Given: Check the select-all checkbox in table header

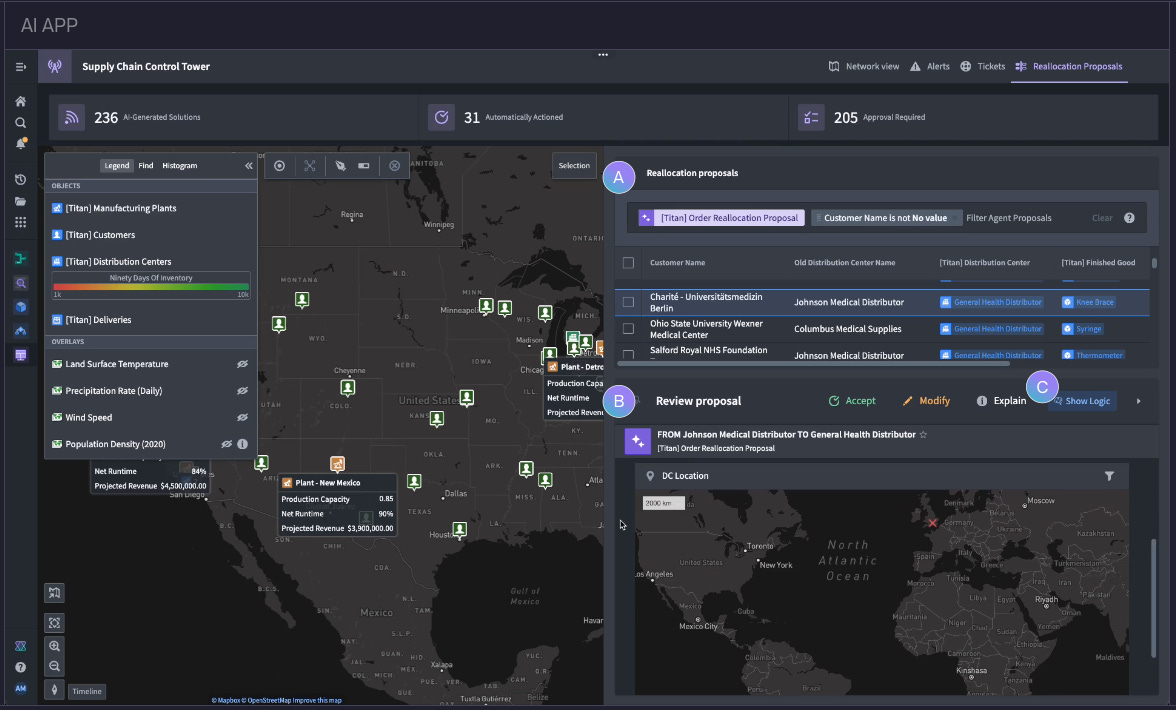Looking at the screenshot, I should pyautogui.click(x=628, y=263).
